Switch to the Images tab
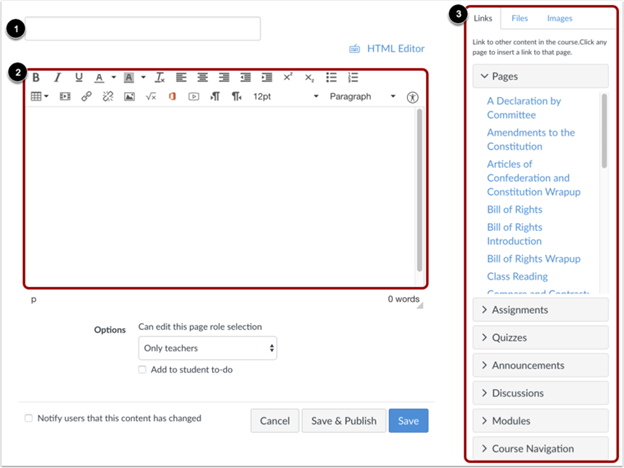The width and height of the screenshot is (624, 468). tap(560, 18)
